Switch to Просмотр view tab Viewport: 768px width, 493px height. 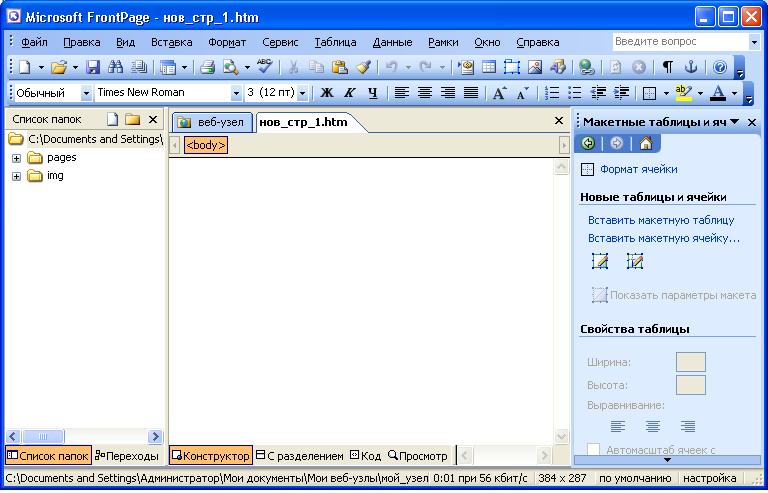[418, 456]
